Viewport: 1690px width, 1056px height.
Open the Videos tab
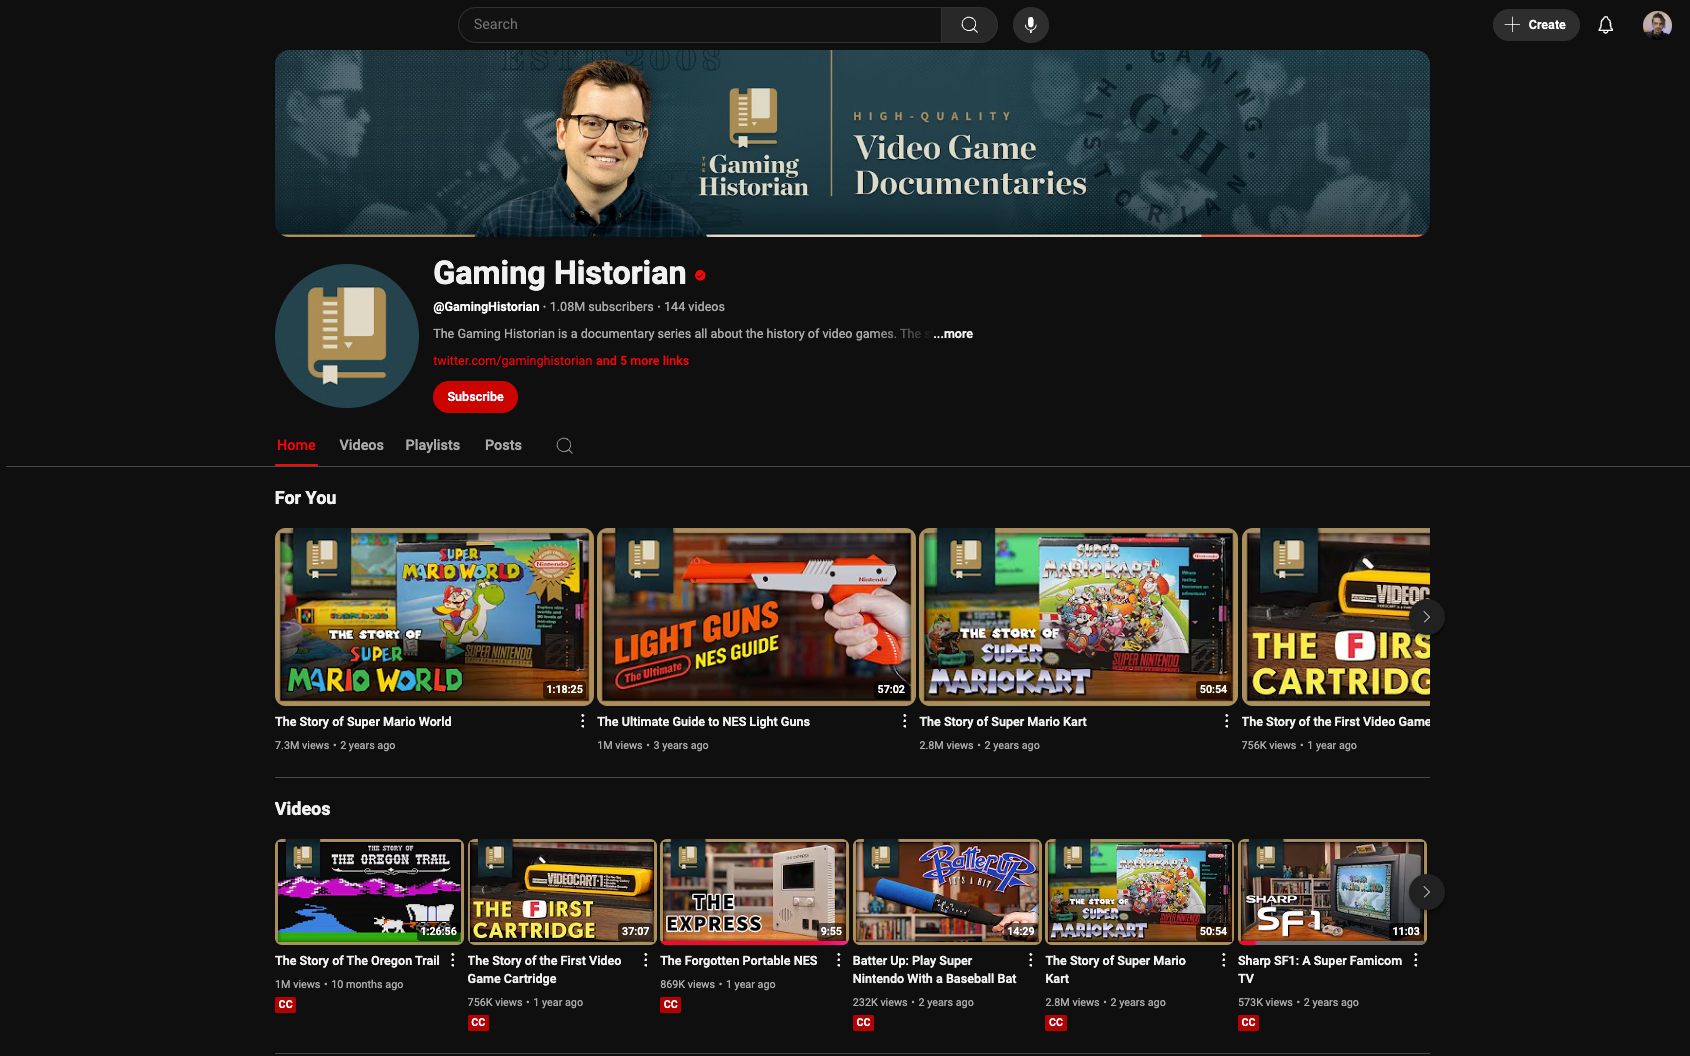(361, 446)
